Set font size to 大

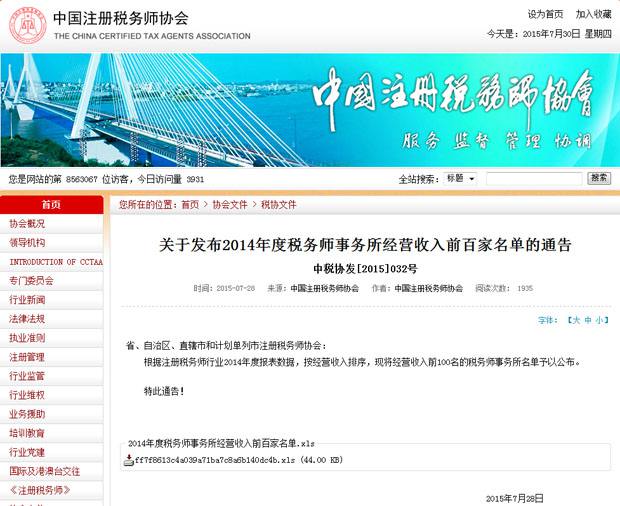pyautogui.click(x=575, y=321)
